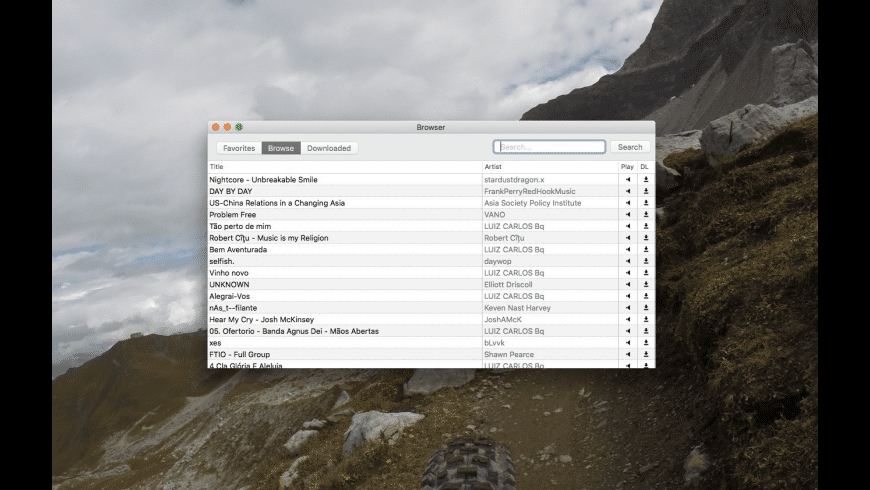Select artist 'Elliott Driscoll'
Viewport: 870px width, 490px height.
508,284
